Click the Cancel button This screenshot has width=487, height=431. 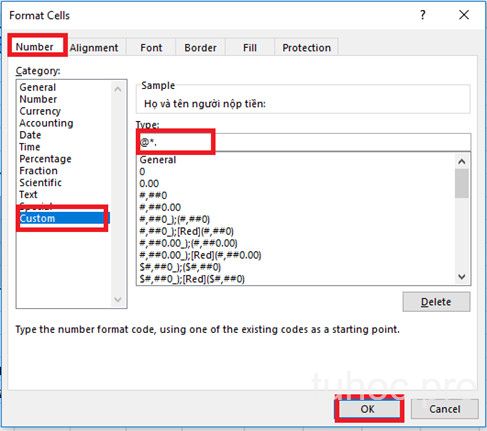pyautogui.click(x=445, y=409)
